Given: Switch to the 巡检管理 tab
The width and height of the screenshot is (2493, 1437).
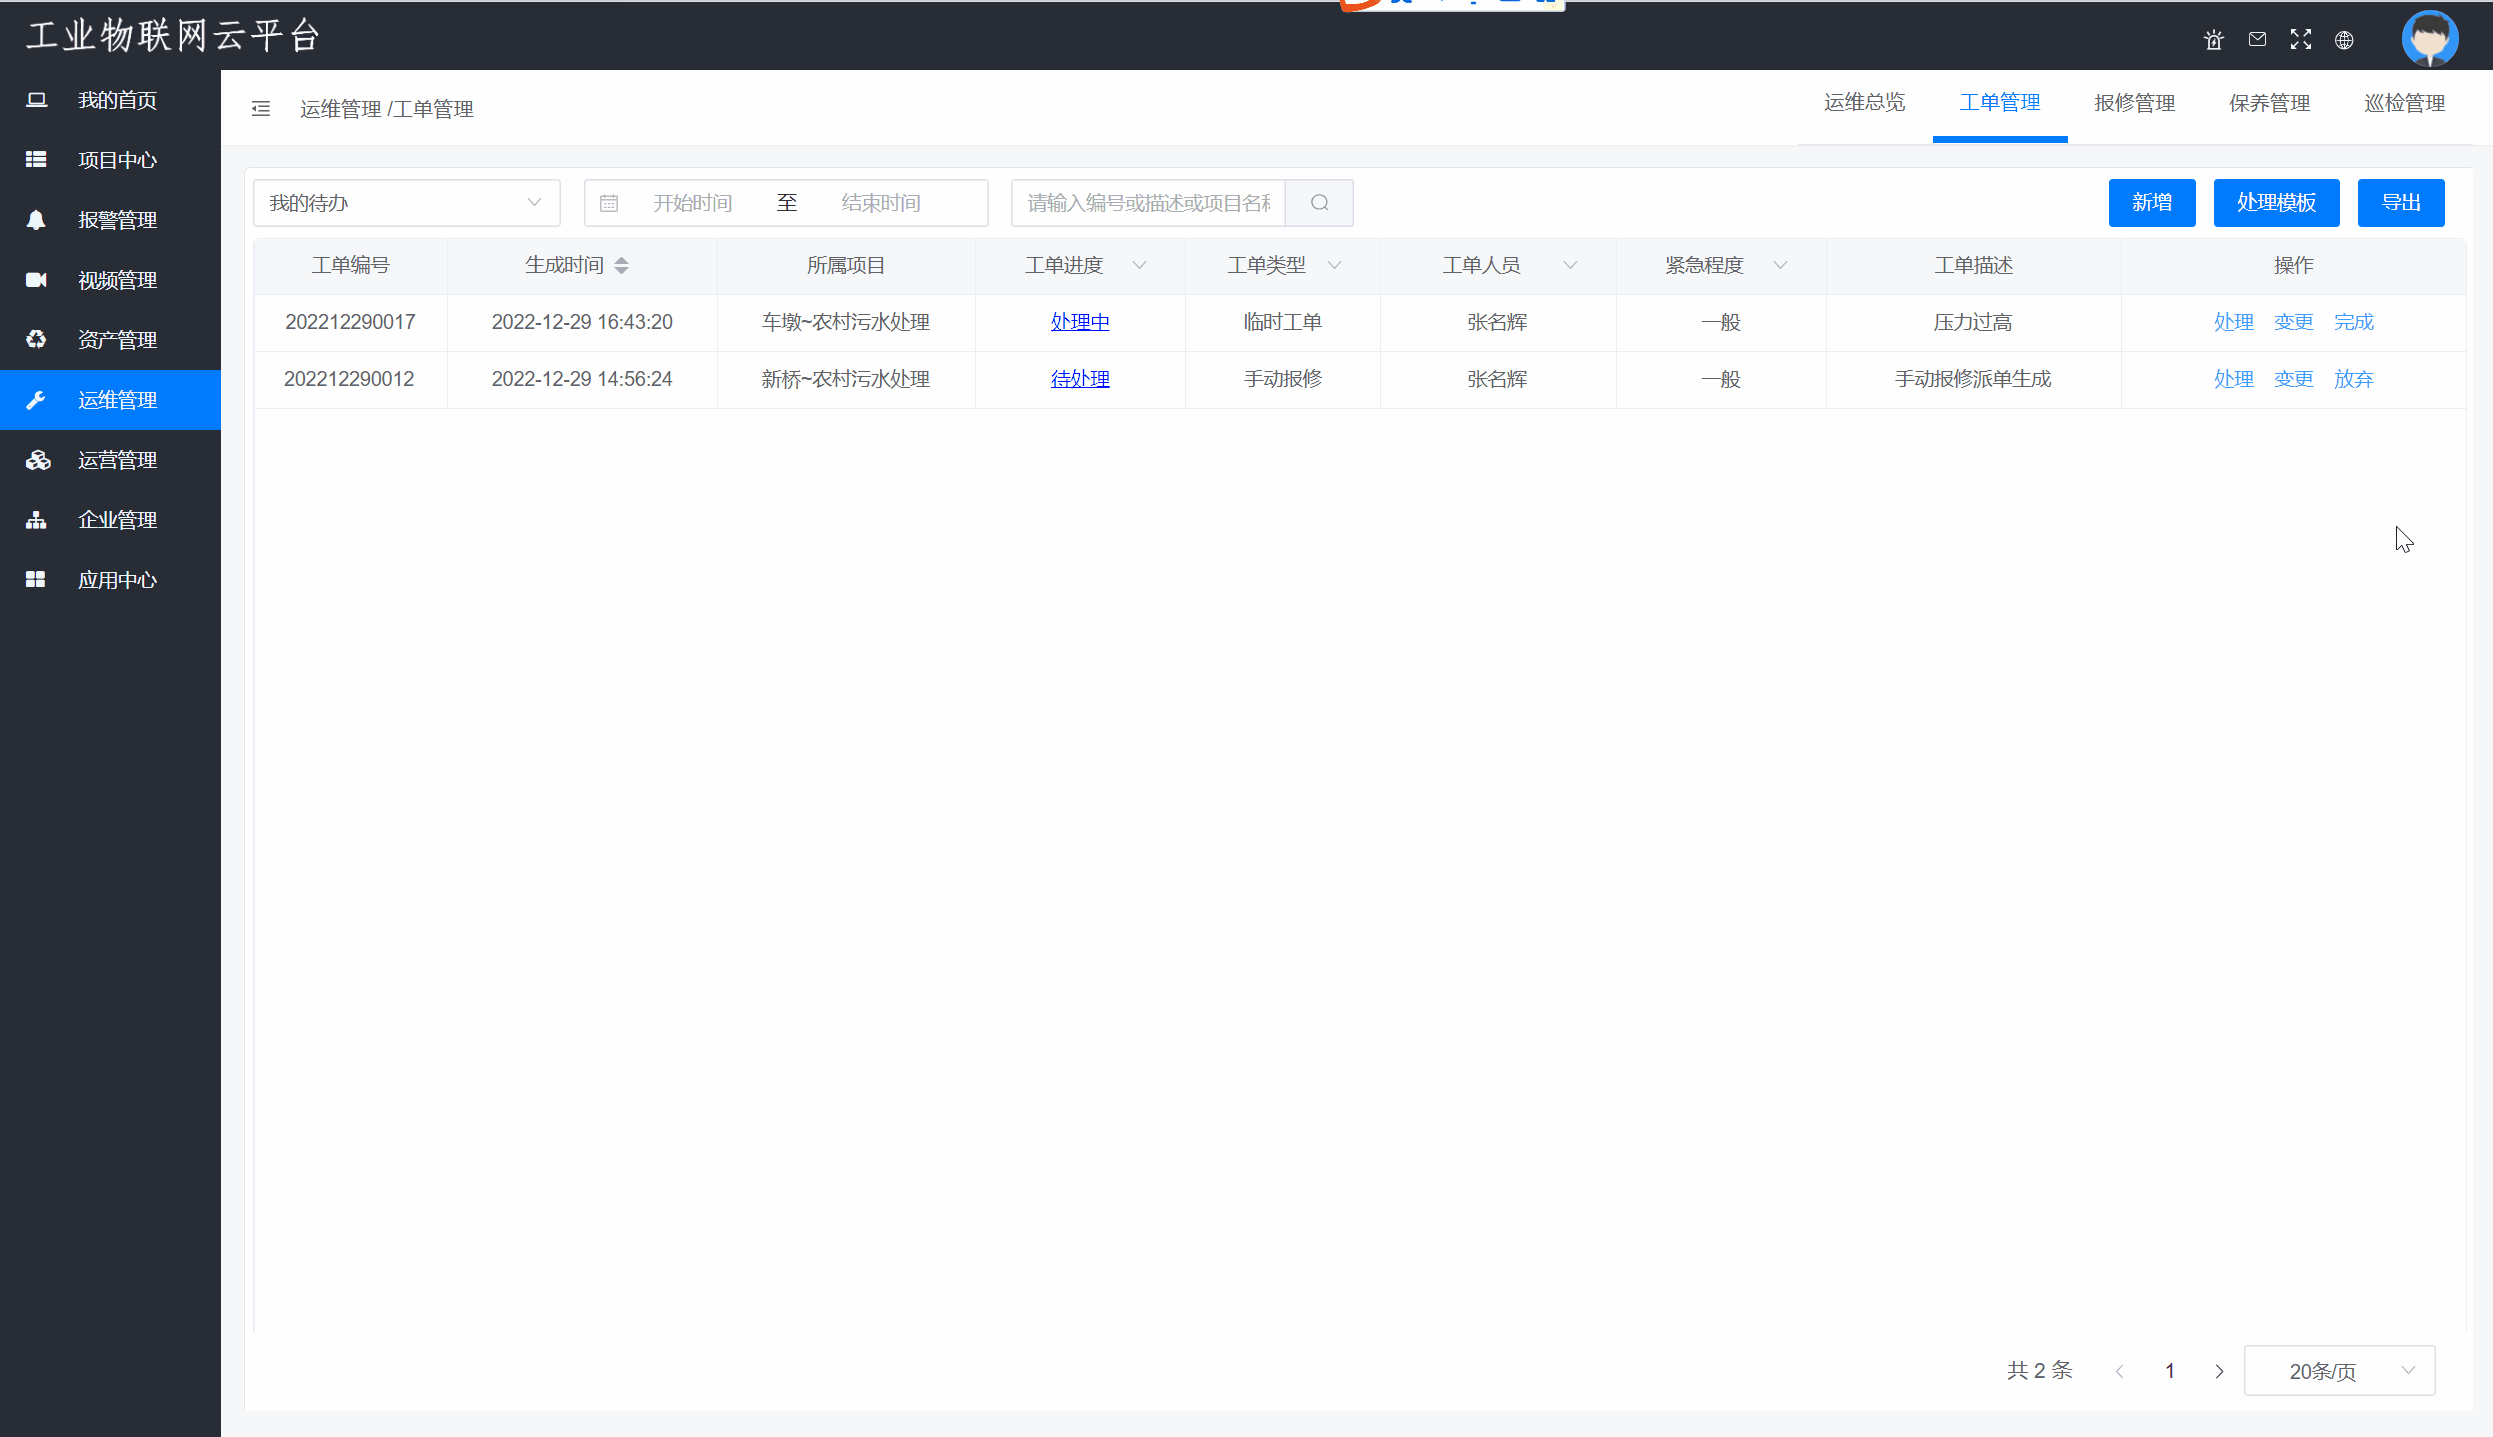Looking at the screenshot, I should coord(2405,103).
